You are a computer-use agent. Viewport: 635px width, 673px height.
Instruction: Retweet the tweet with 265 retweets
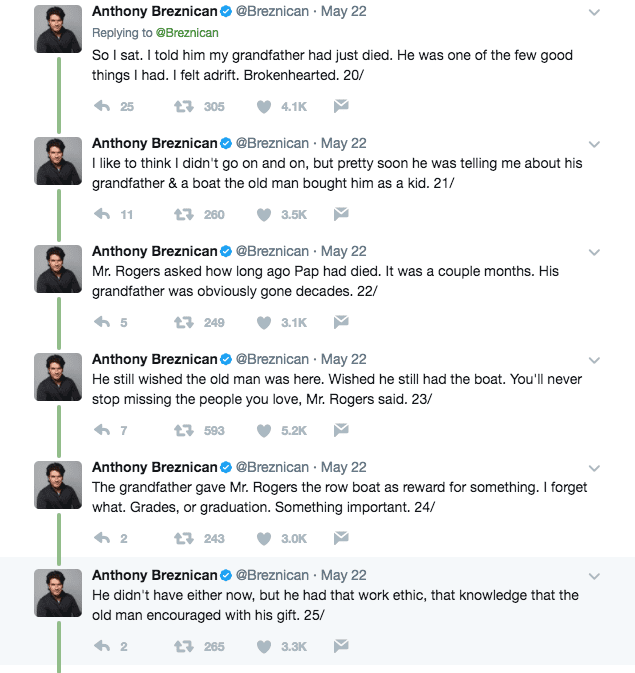click(x=183, y=646)
